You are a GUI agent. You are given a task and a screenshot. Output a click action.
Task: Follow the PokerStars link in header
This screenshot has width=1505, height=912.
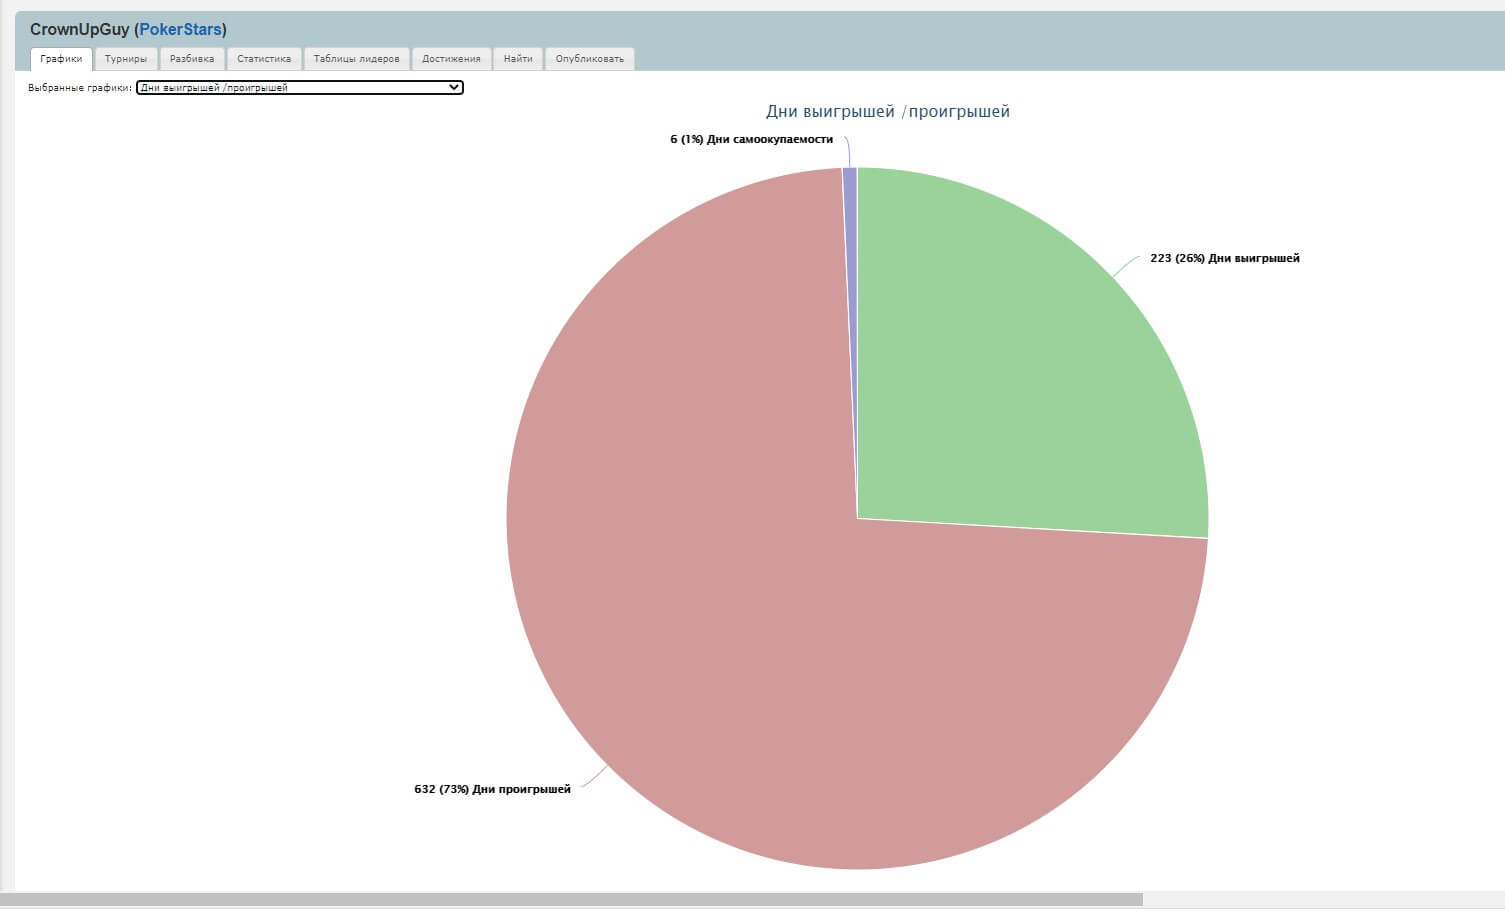[x=180, y=30]
